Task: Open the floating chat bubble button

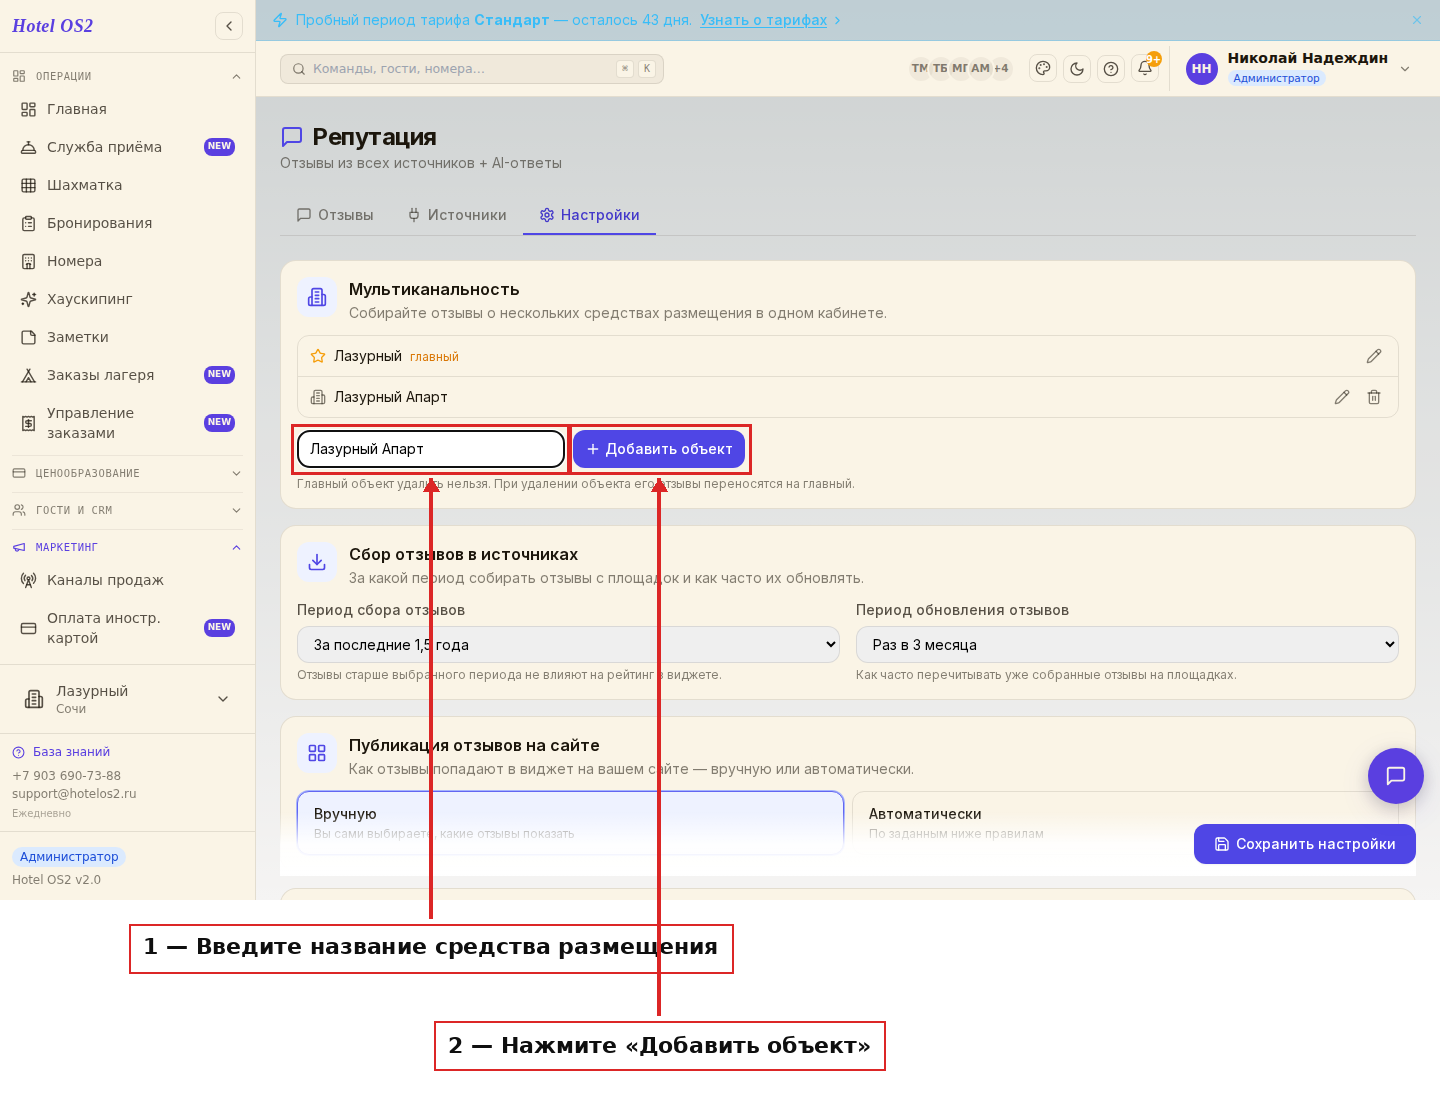Action: coord(1396,776)
